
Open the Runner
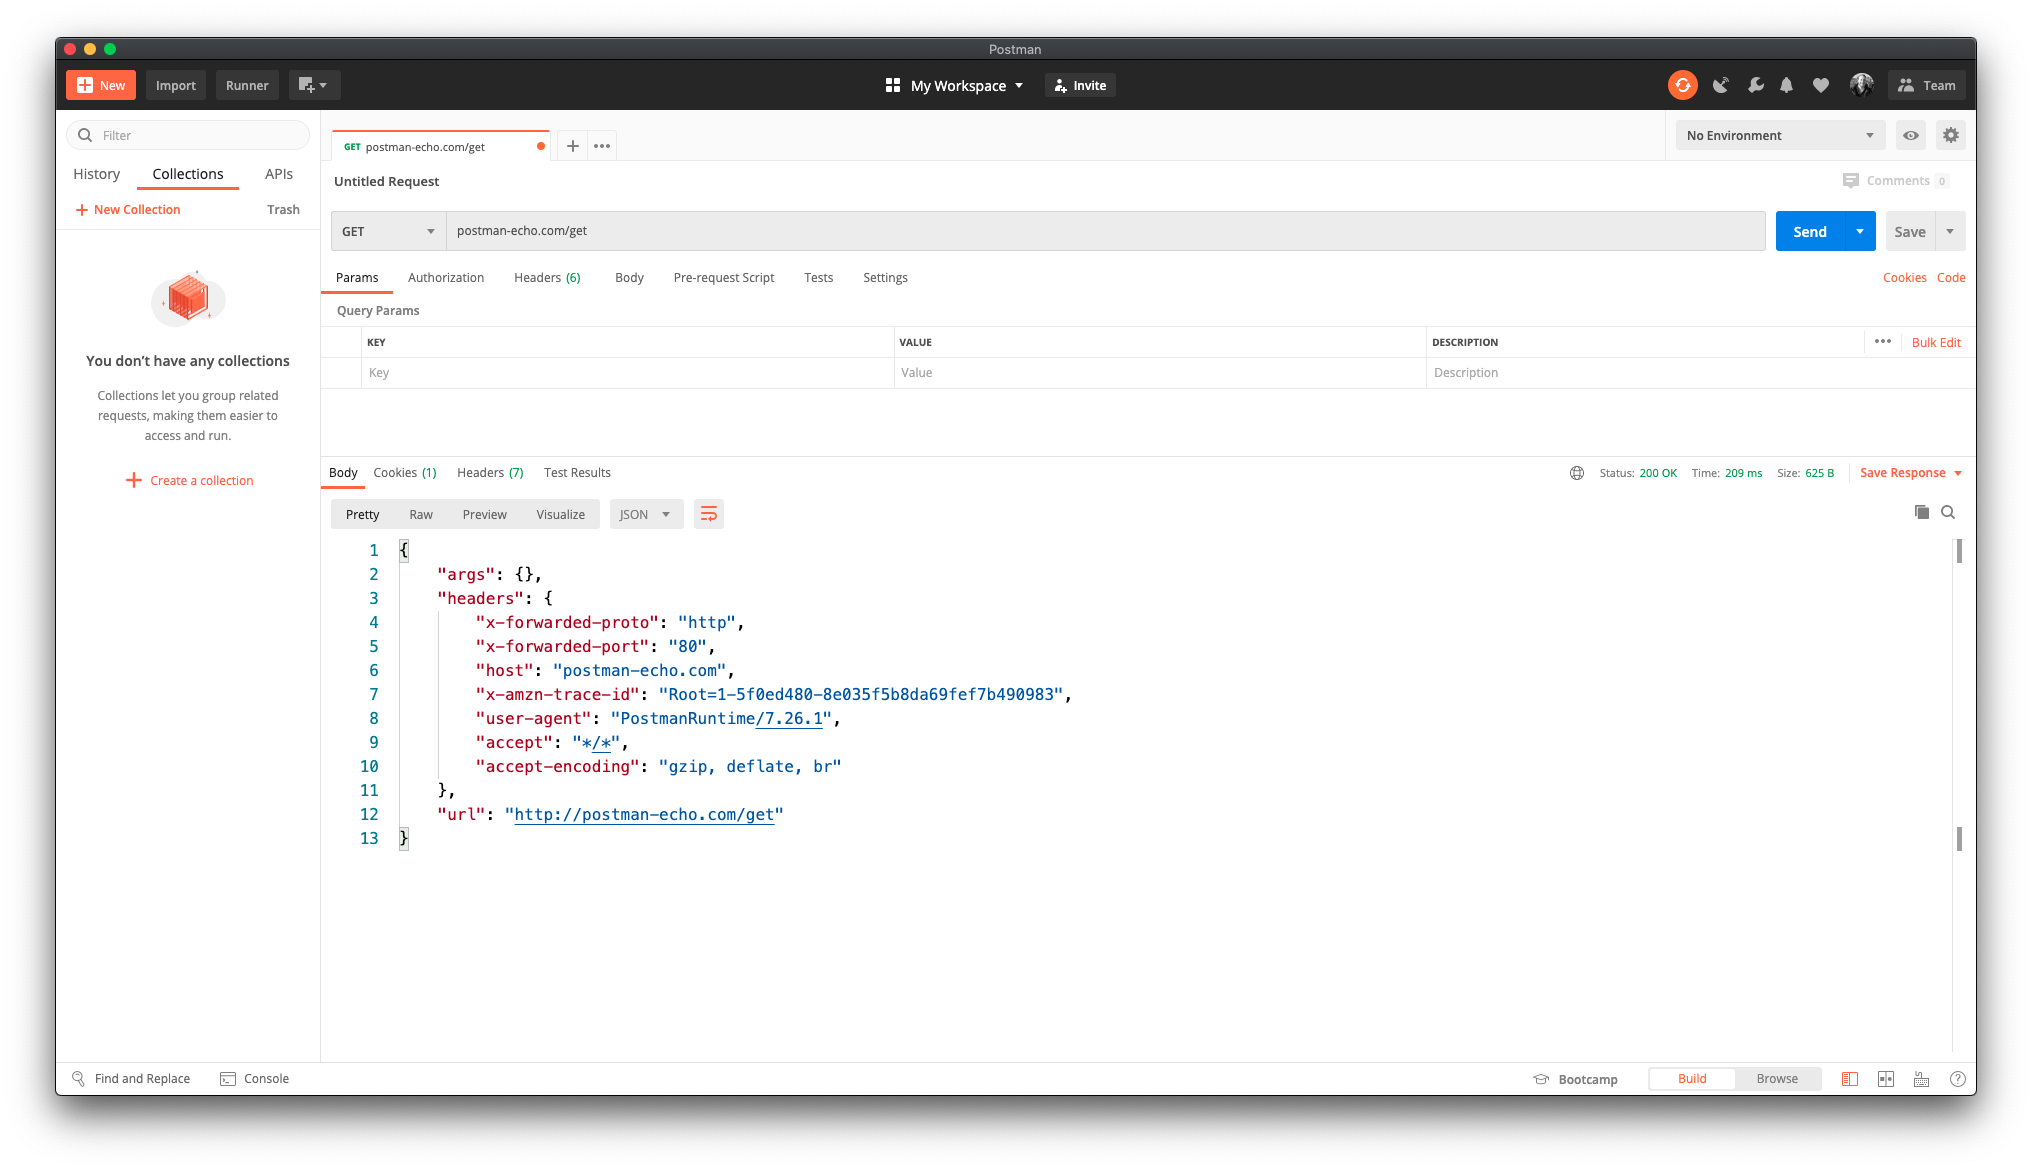(247, 85)
